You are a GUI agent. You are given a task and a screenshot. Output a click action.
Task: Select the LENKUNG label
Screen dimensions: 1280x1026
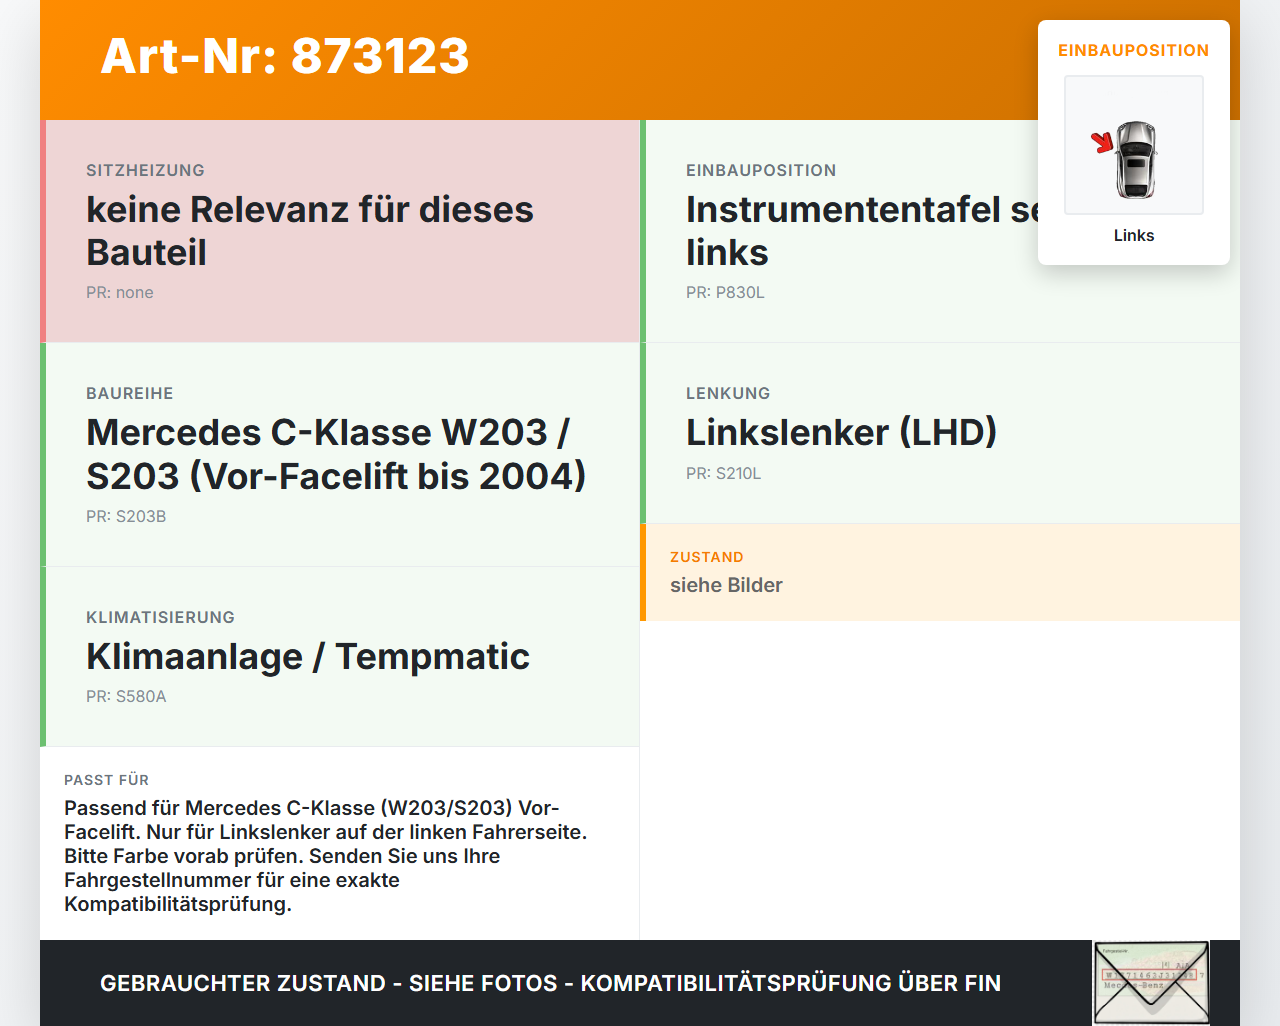728,393
